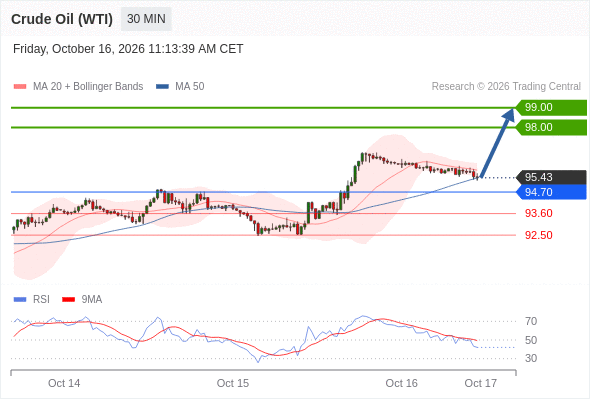Click the Research © 2026 Trading Central text

[506, 87]
